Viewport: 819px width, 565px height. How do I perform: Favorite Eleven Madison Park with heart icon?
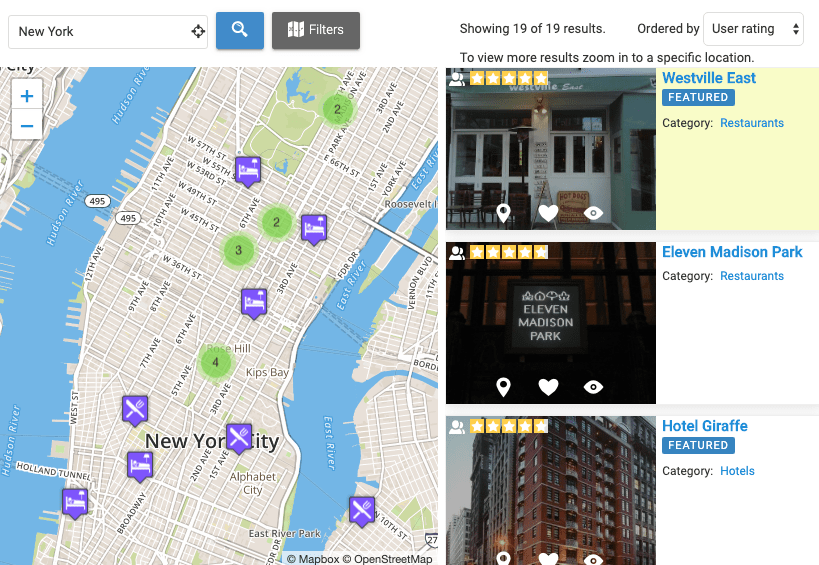pyautogui.click(x=548, y=387)
